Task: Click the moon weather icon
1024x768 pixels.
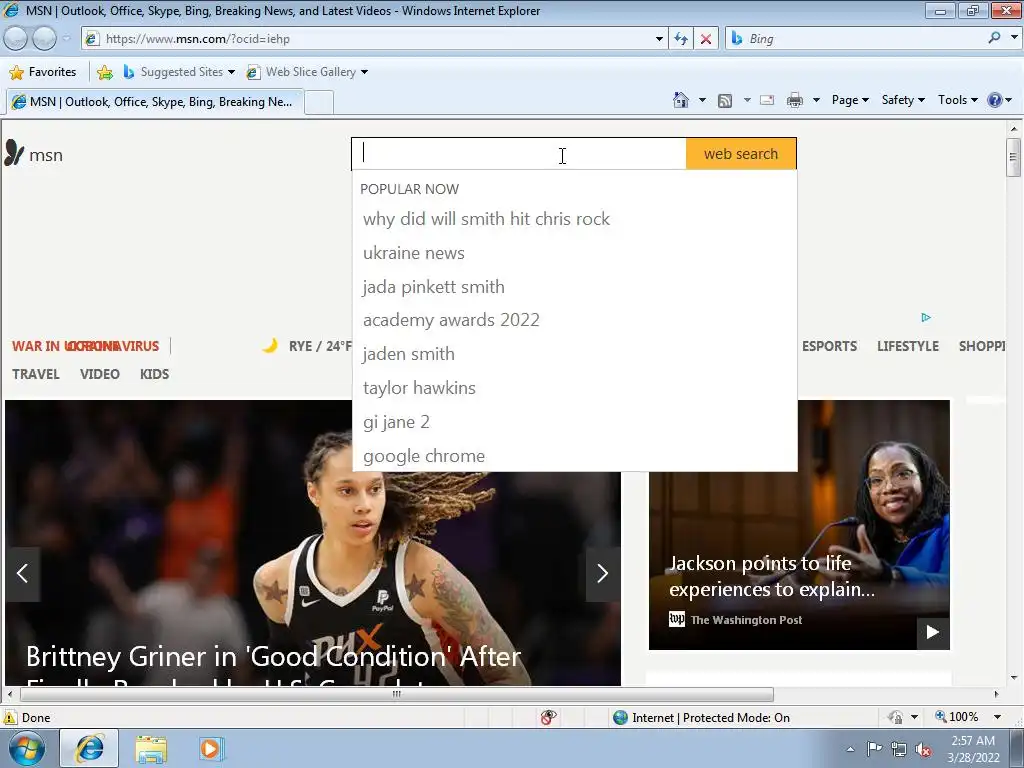Action: click(x=270, y=345)
